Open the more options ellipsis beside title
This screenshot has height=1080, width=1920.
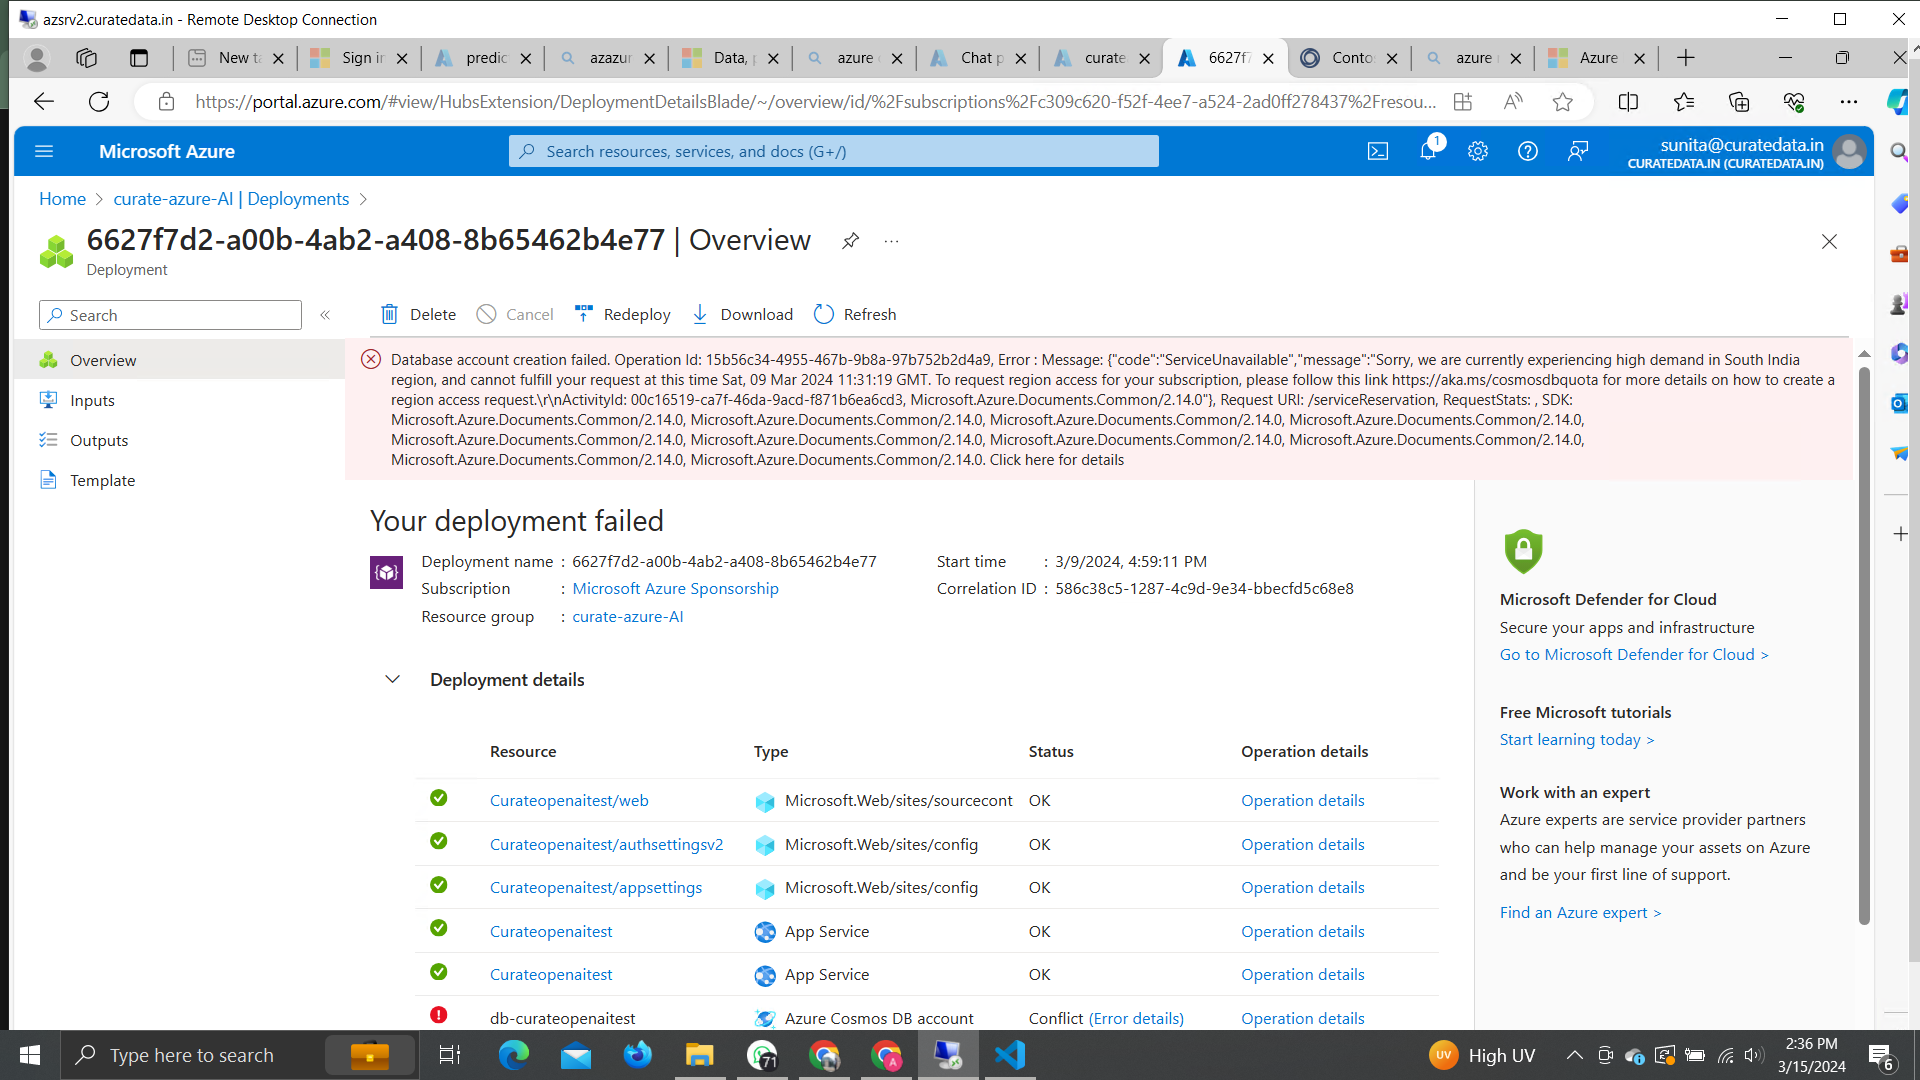coord(891,241)
